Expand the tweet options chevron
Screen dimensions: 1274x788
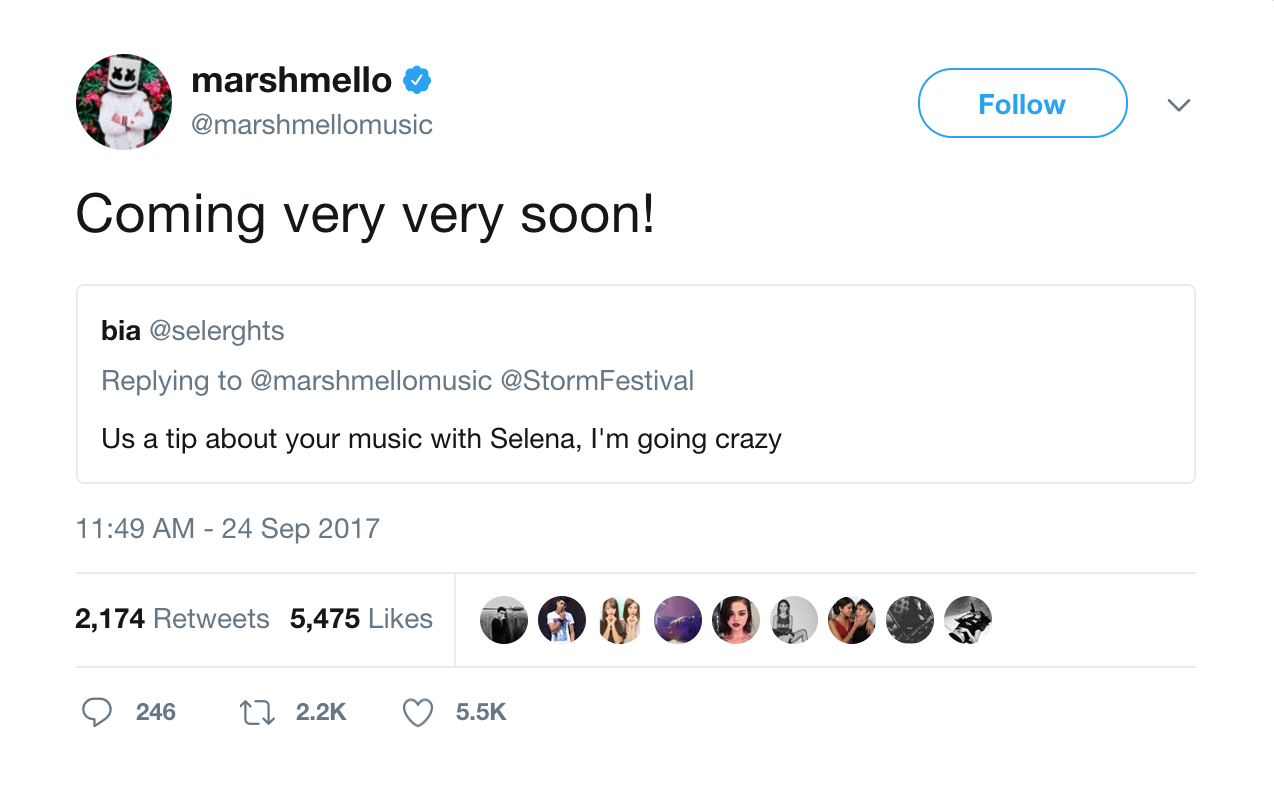(1179, 104)
